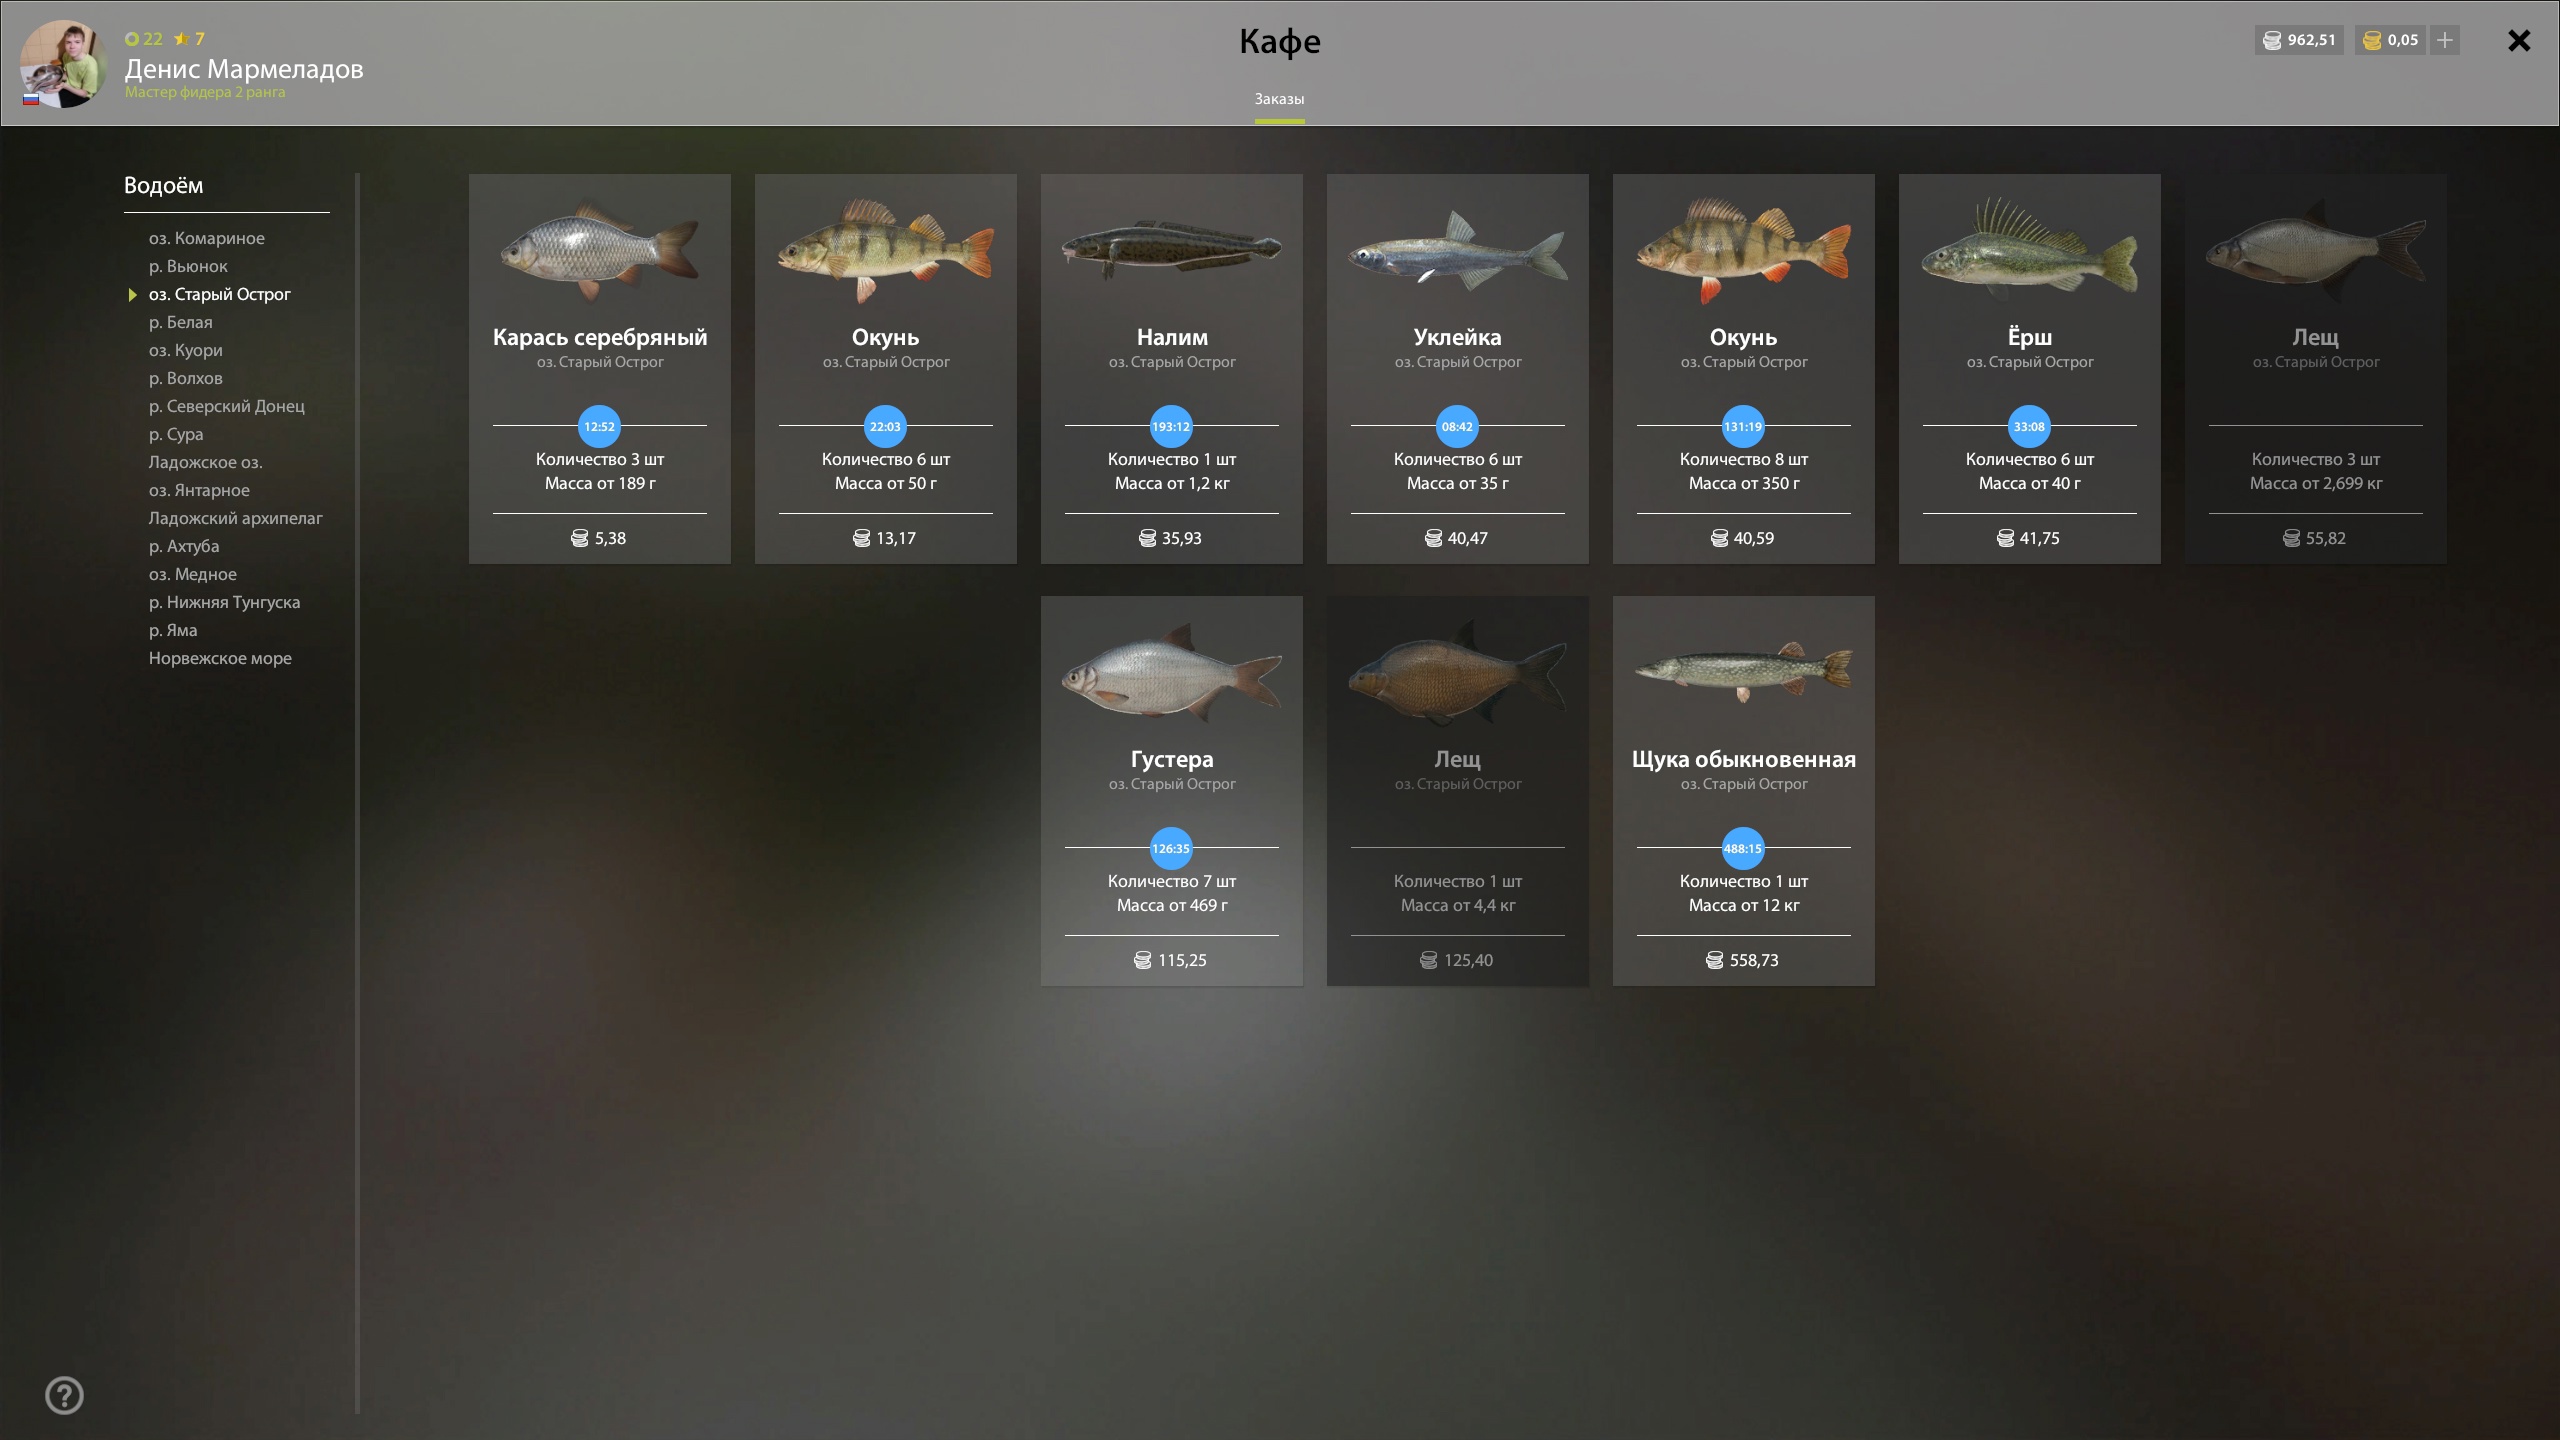The height and width of the screenshot is (1440, 2560).
Task: Close the Кафе window
Action: pos(2519,40)
